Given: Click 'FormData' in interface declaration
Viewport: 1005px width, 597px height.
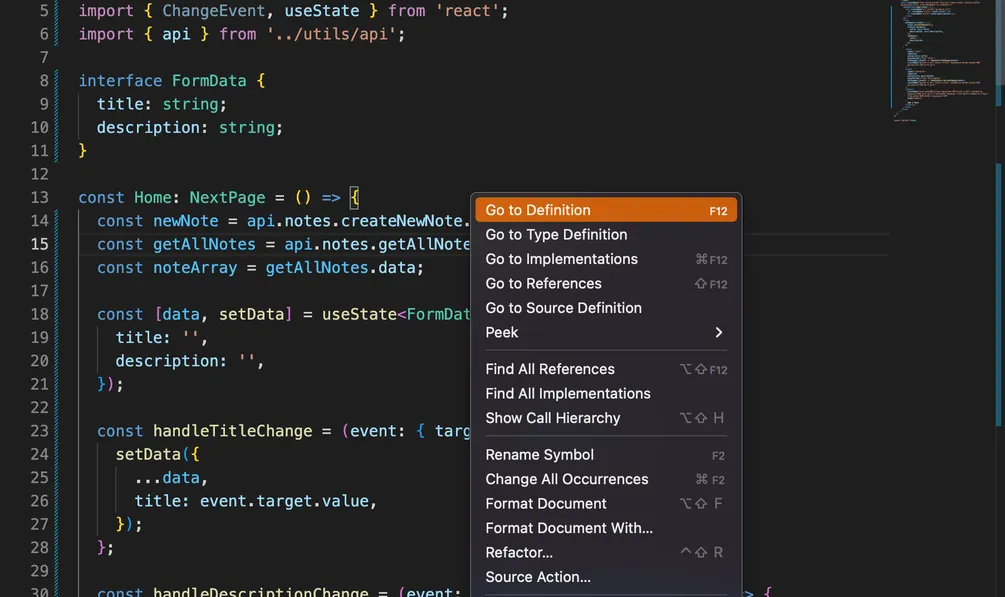Looking at the screenshot, I should coord(209,81).
